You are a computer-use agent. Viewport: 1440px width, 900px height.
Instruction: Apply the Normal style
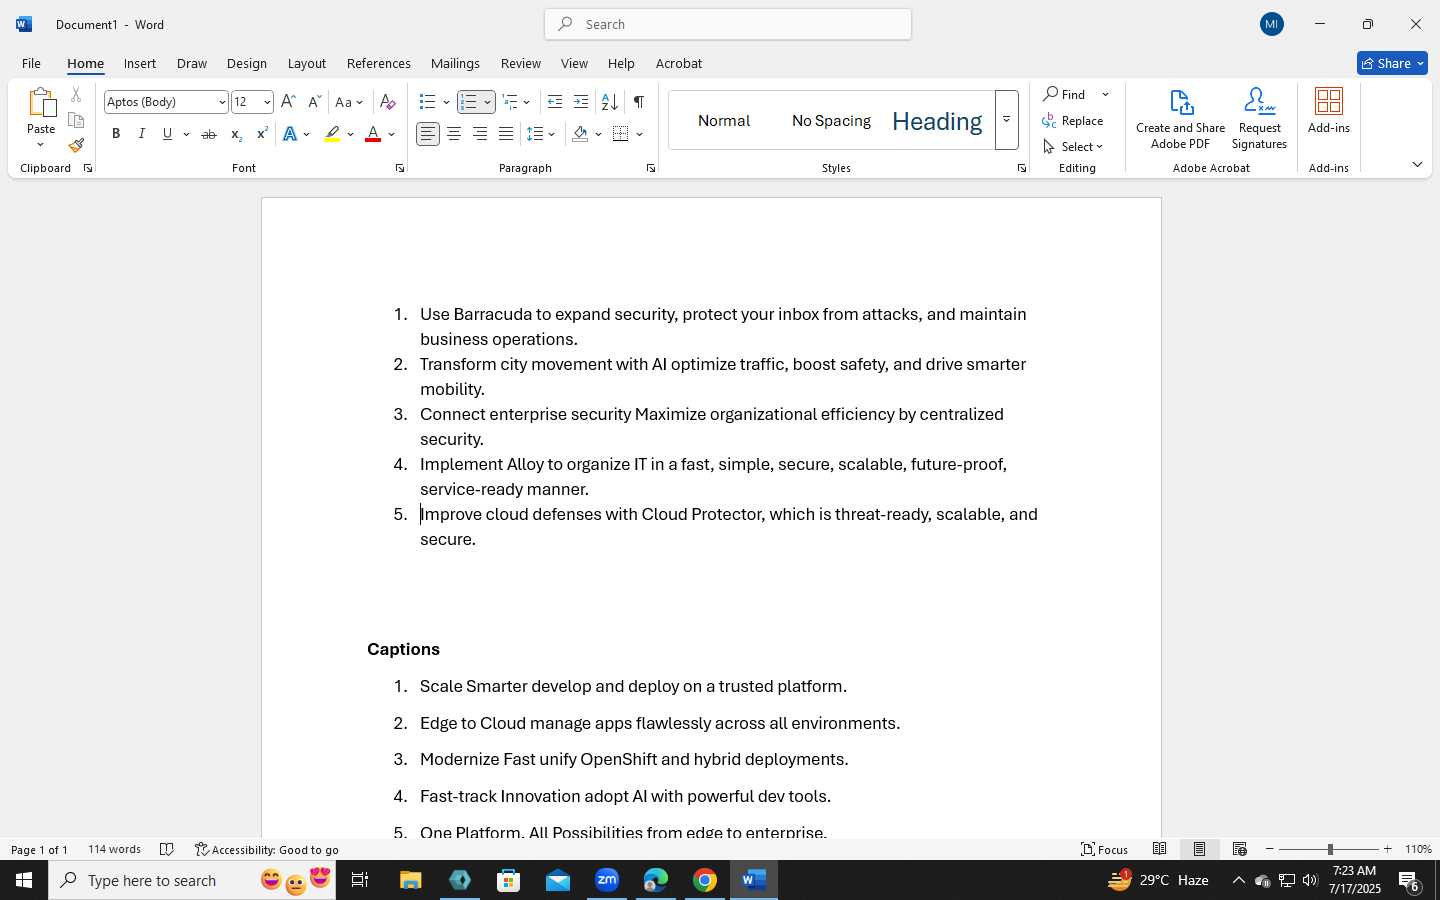(724, 120)
